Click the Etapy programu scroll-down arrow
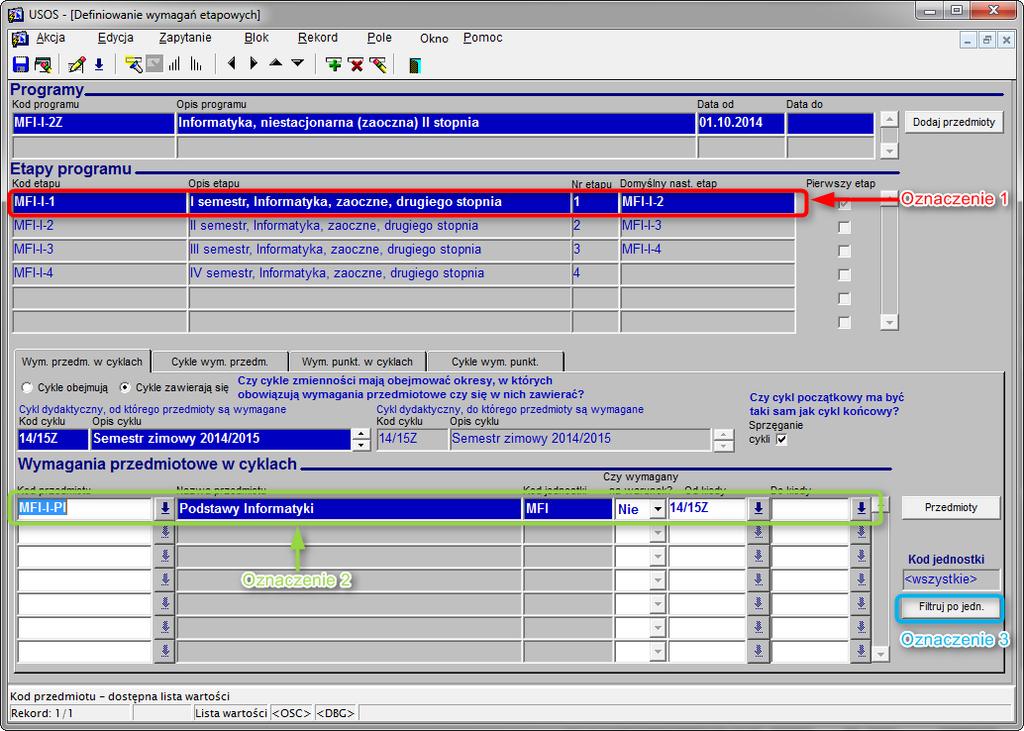 tap(889, 322)
